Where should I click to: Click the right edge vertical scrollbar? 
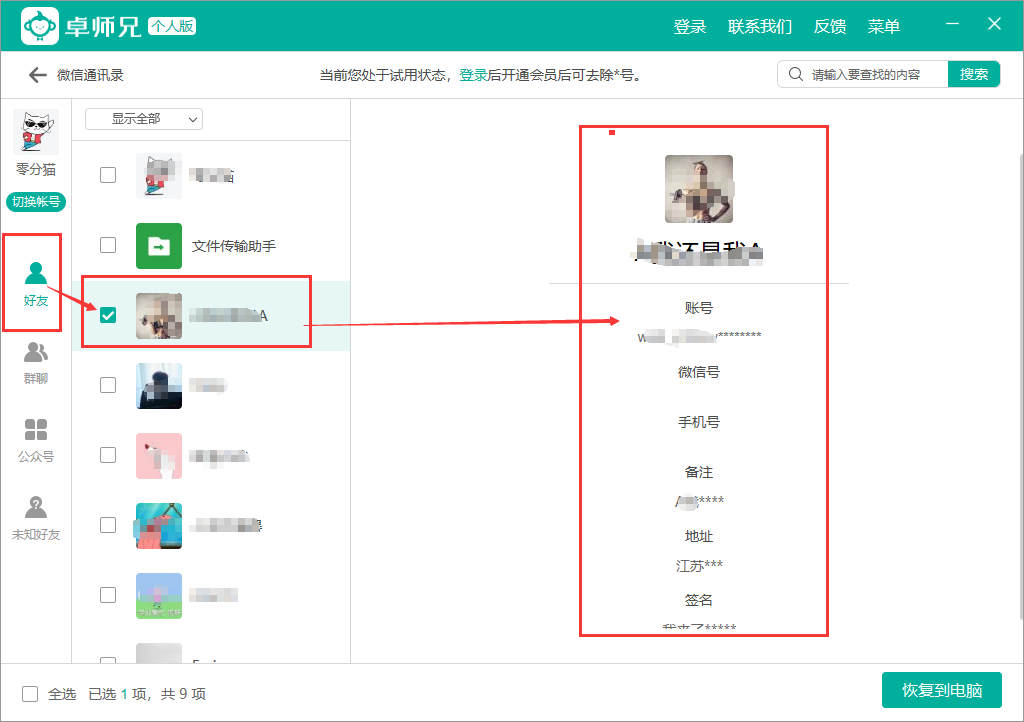coord(1021,386)
